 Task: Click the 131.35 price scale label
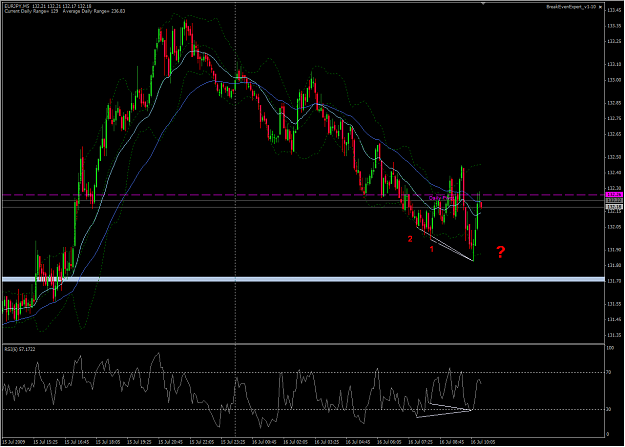pos(613,335)
